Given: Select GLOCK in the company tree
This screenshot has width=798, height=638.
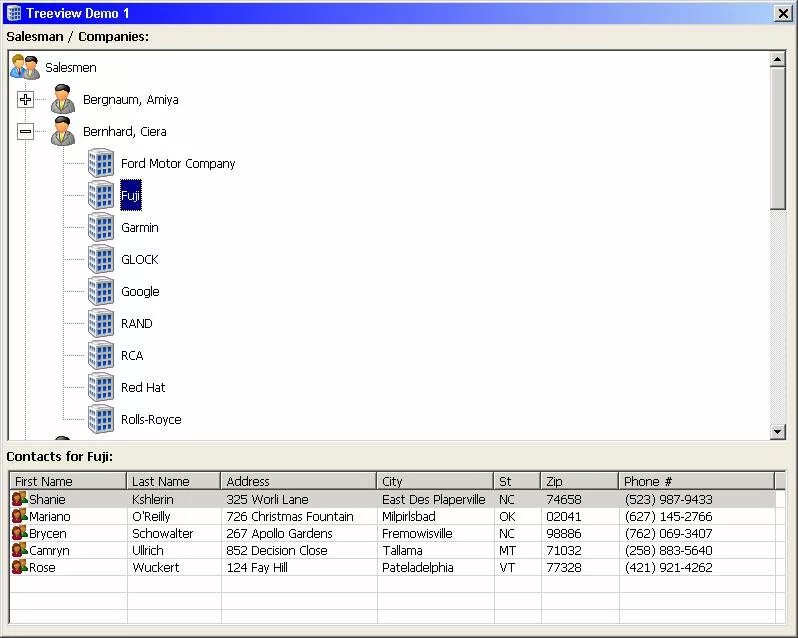Looking at the screenshot, I should click(x=140, y=259).
